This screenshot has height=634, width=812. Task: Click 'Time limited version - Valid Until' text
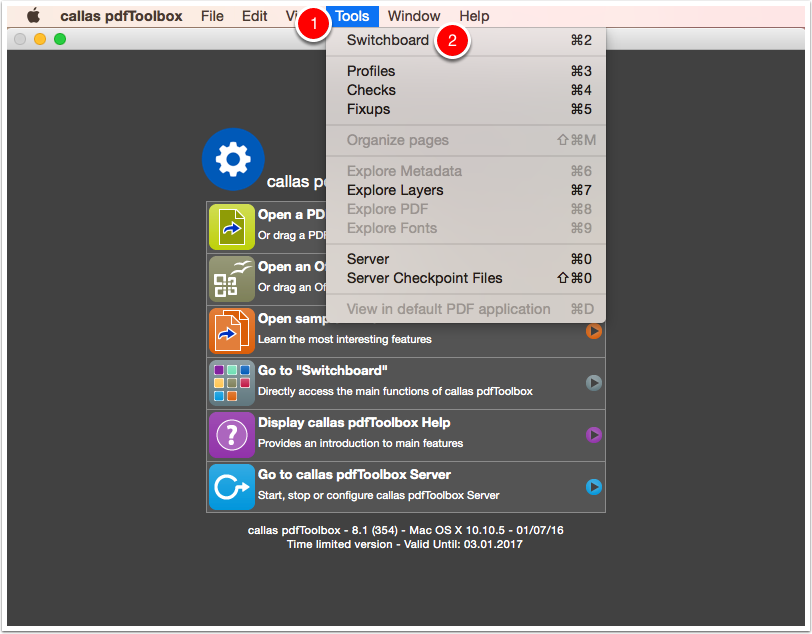coord(405,544)
